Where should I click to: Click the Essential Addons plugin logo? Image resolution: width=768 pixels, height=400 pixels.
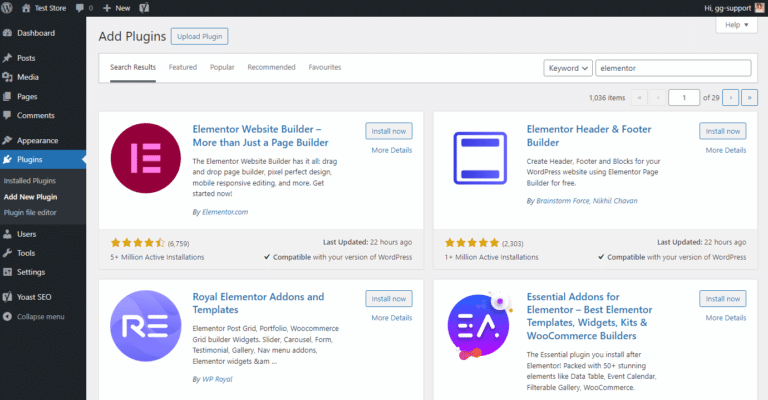pos(476,331)
